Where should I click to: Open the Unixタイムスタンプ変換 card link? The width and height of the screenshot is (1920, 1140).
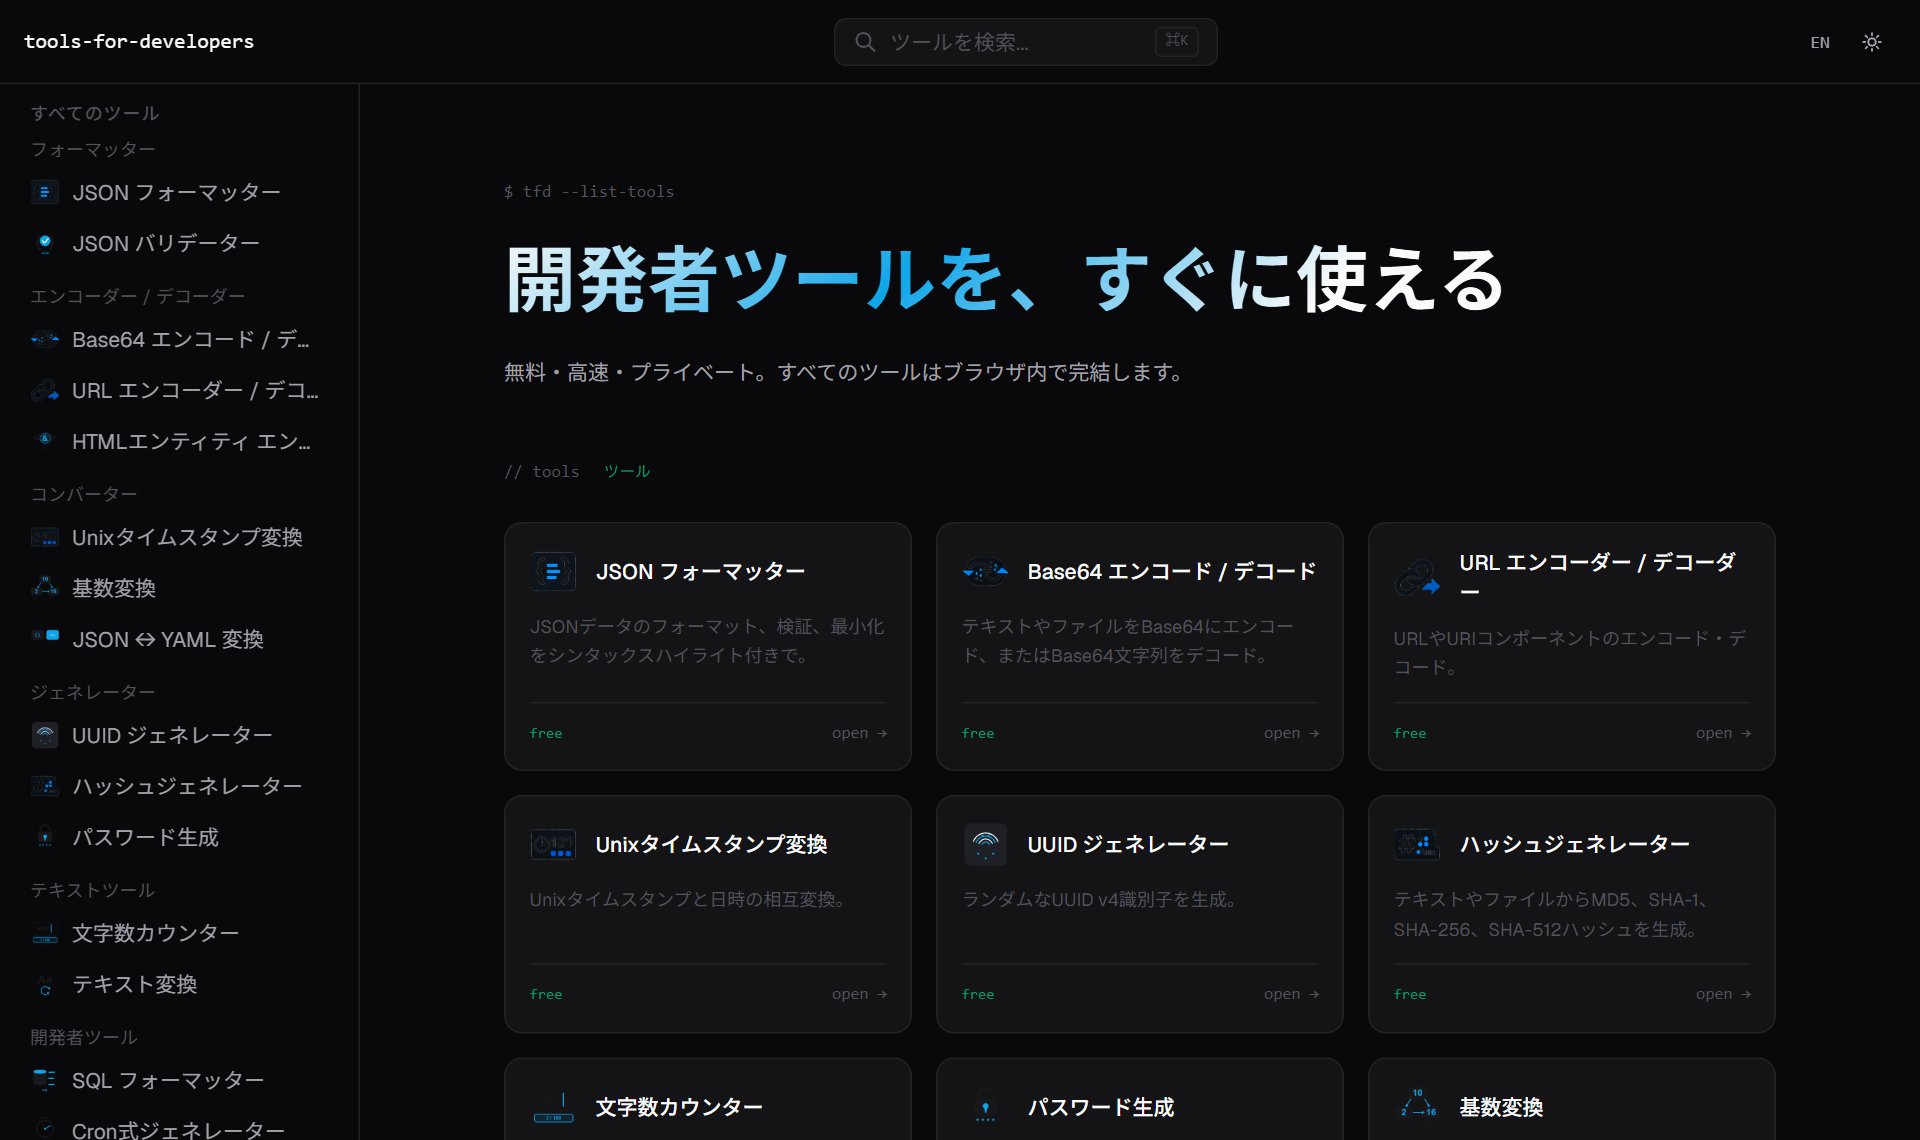[x=859, y=994]
